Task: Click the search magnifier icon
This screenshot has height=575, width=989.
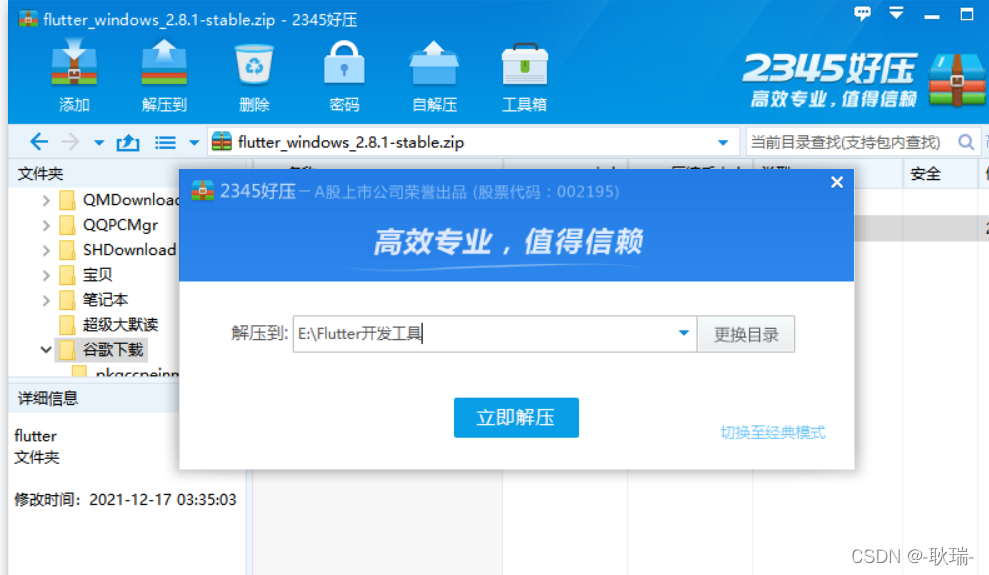Action: point(966,142)
